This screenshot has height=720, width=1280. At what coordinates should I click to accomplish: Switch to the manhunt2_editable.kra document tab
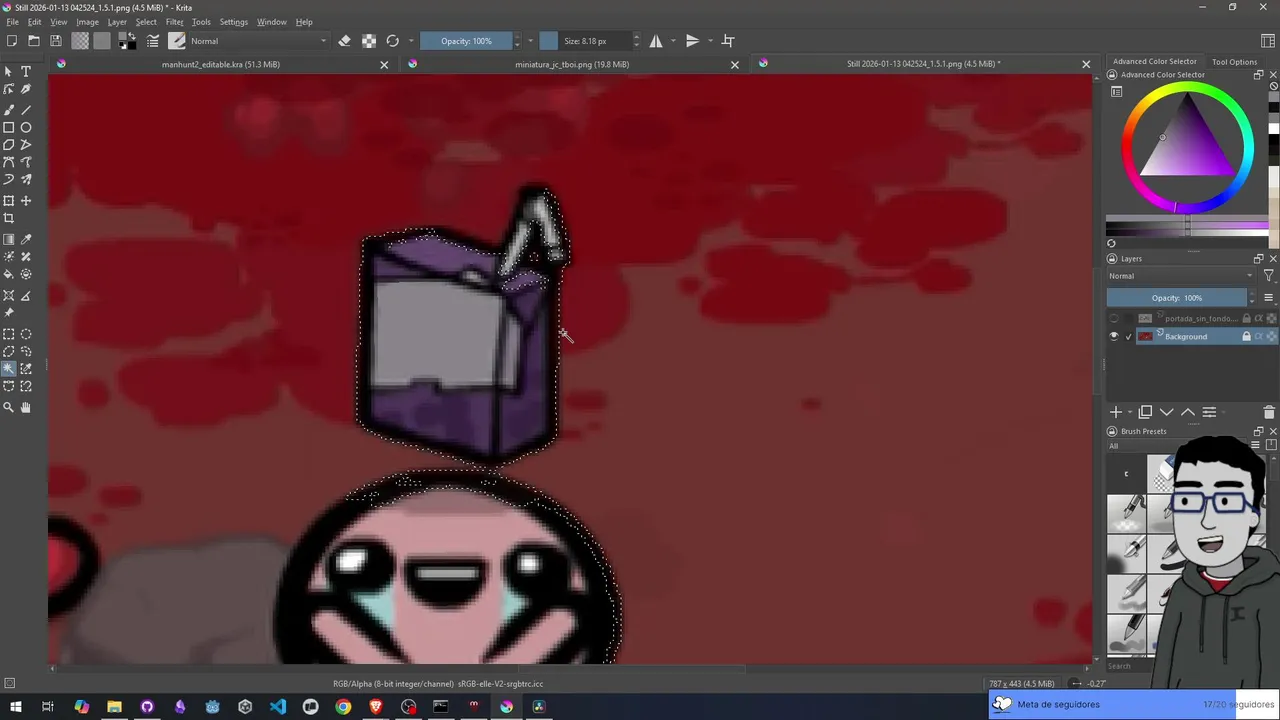click(x=221, y=64)
